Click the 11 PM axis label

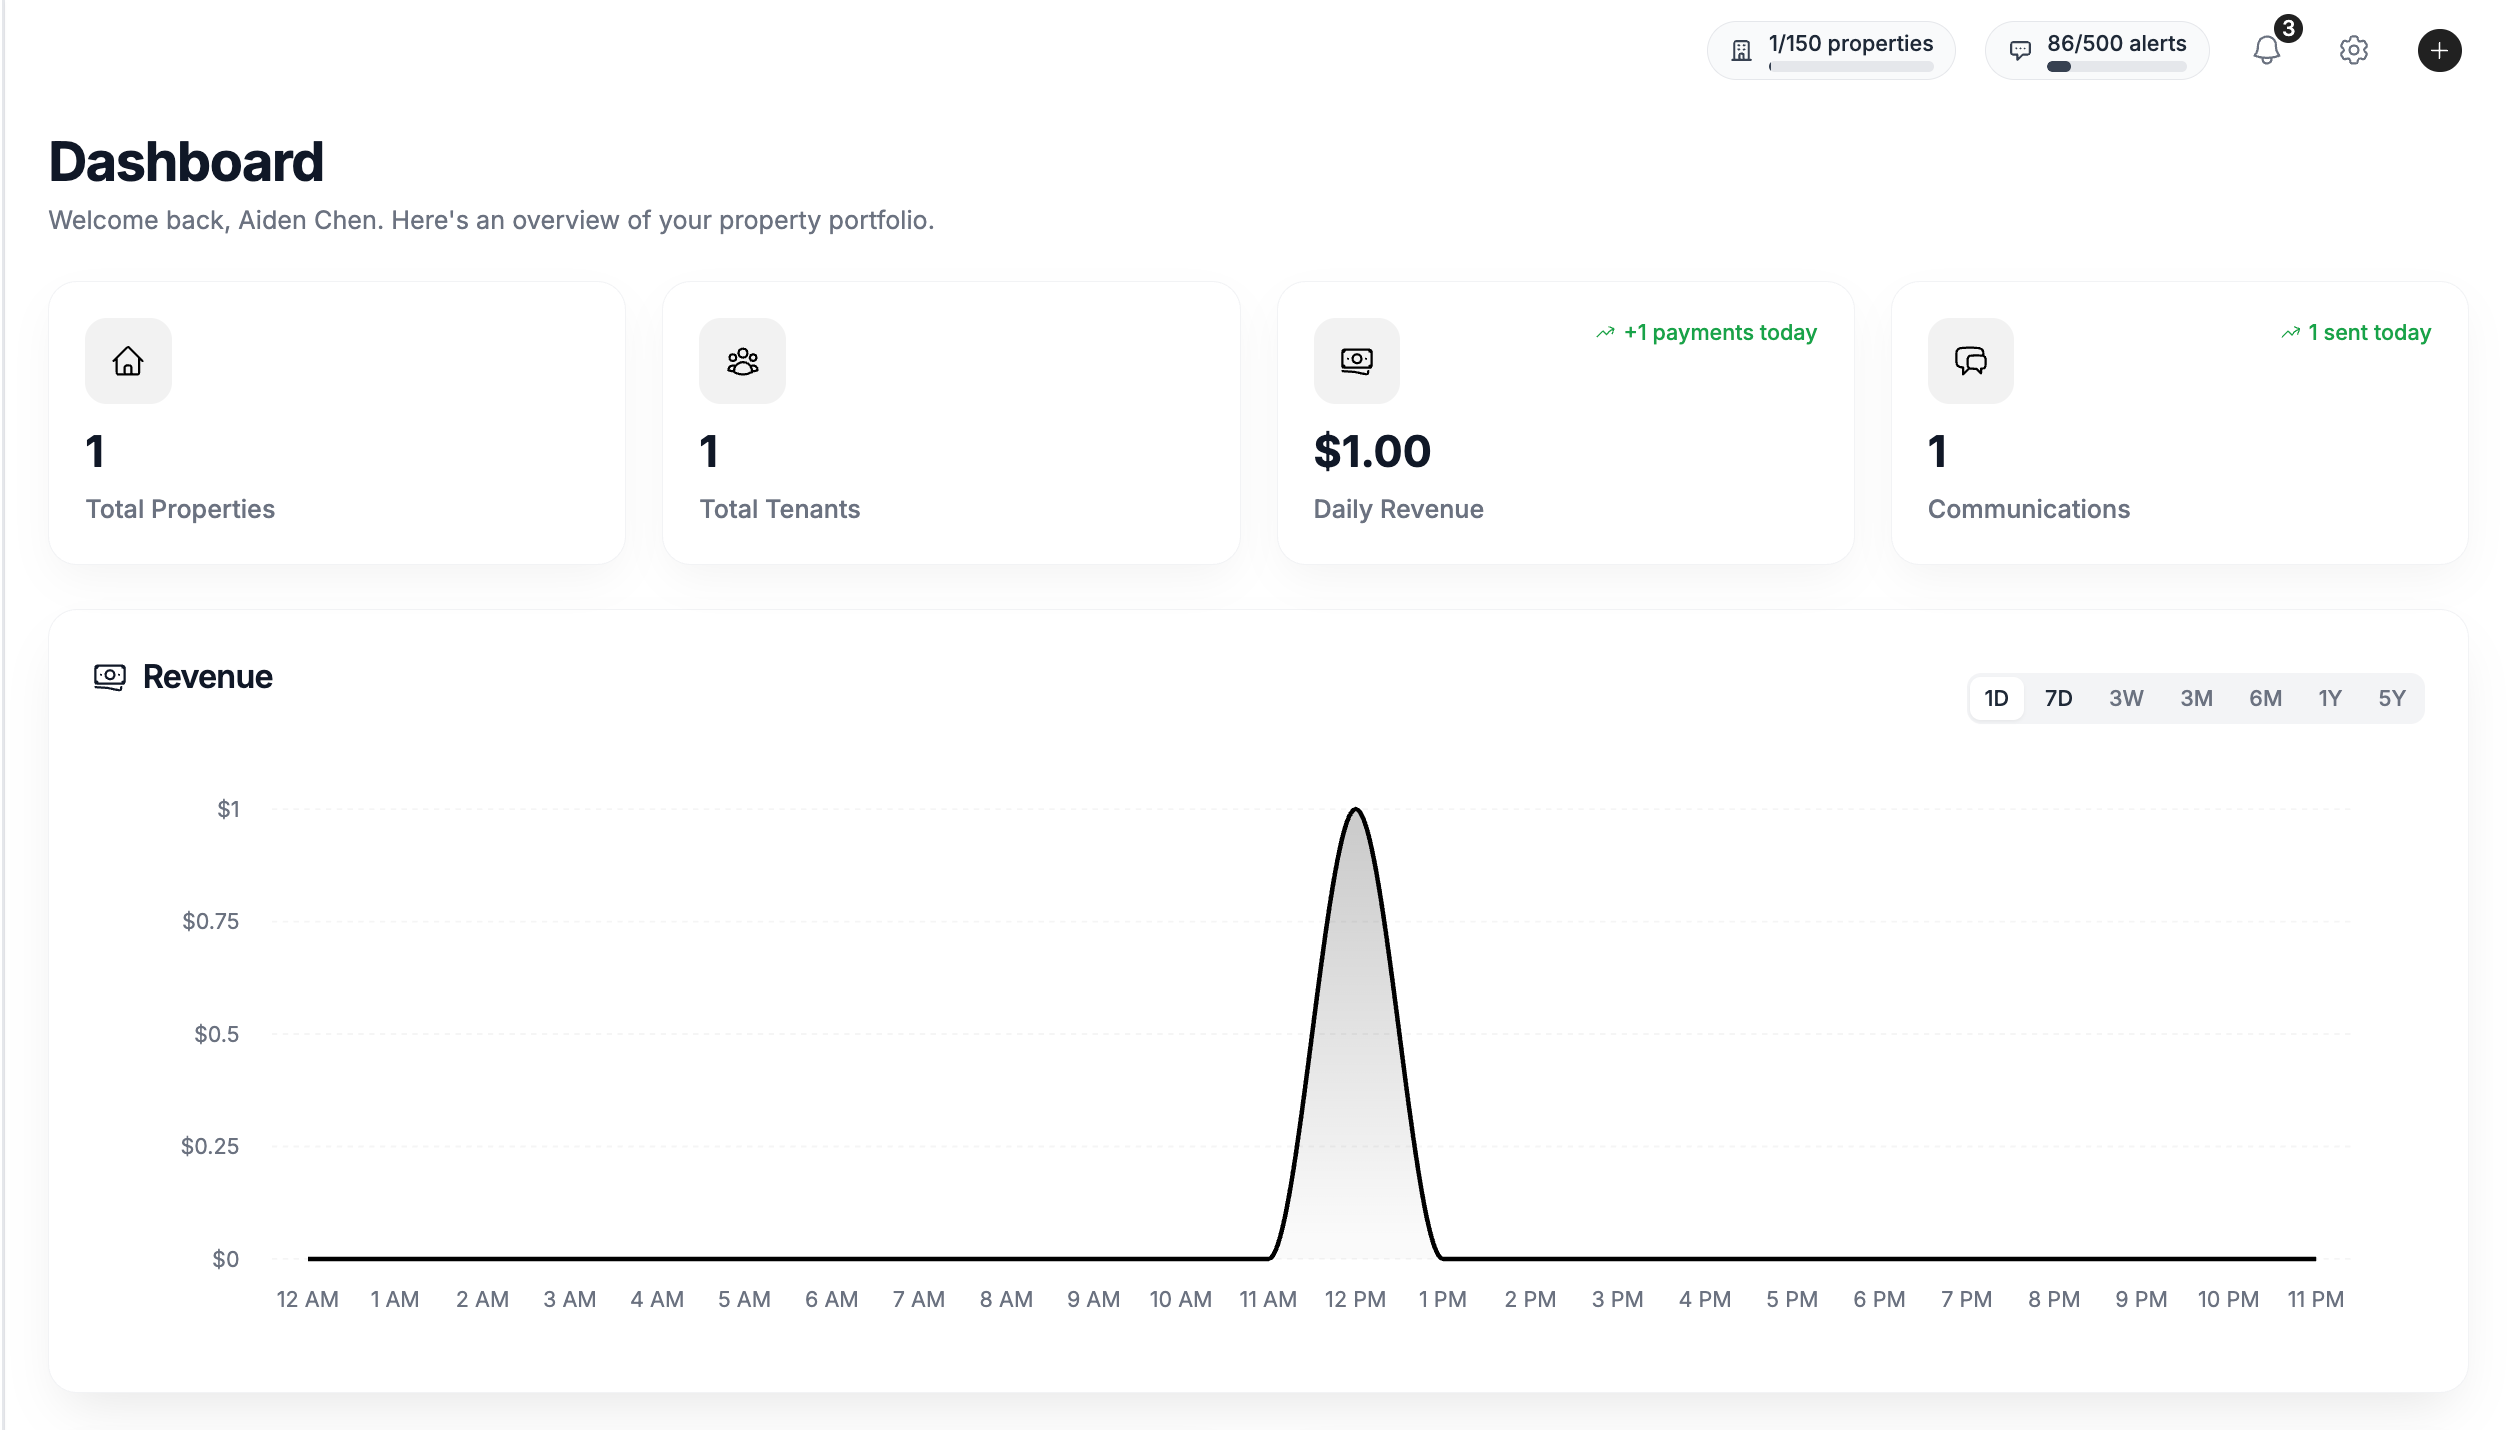coord(2315,1299)
